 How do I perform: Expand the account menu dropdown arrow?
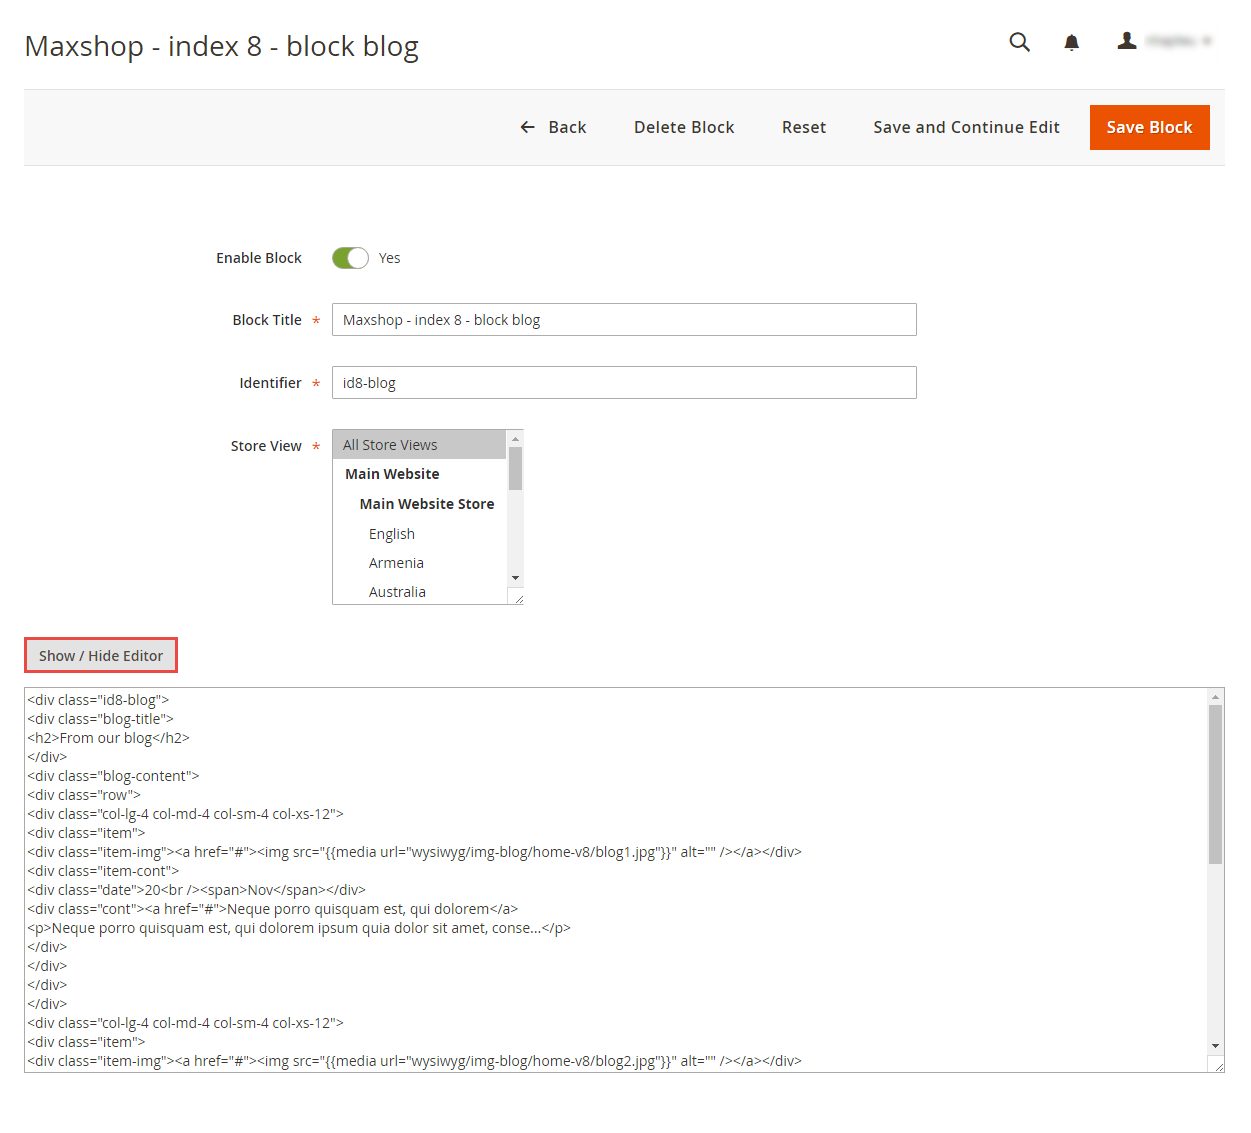(1207, 41)
